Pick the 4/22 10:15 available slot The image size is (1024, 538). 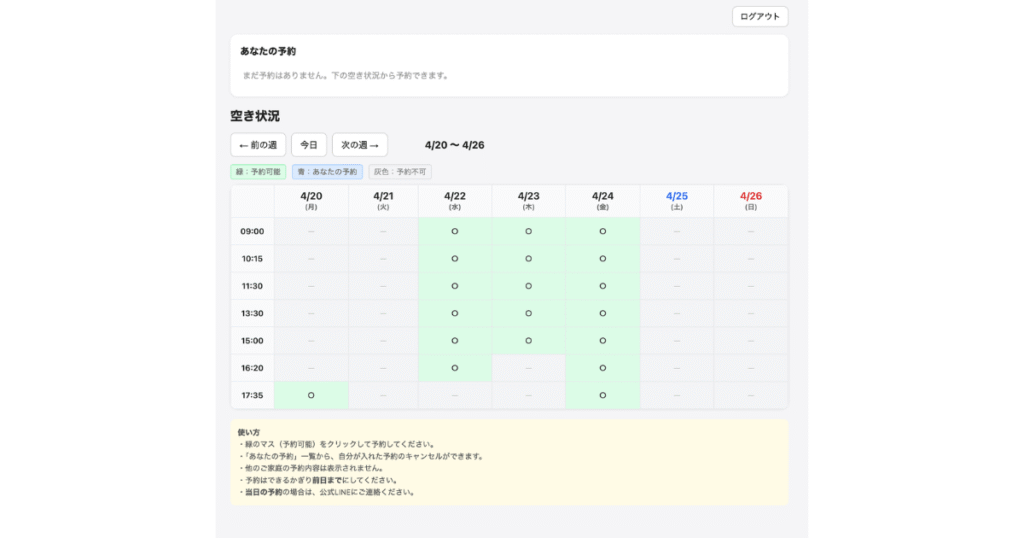455,259
